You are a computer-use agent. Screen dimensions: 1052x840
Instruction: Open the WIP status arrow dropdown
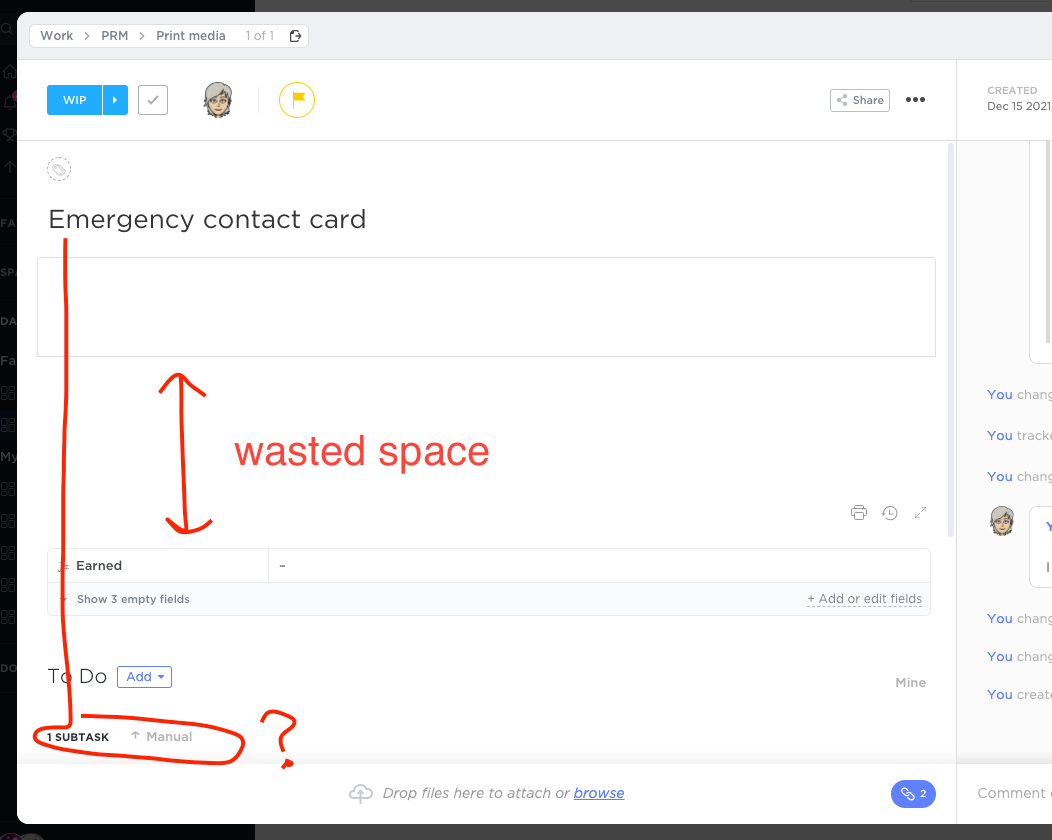pyautogui.click(x=115, y=100)
